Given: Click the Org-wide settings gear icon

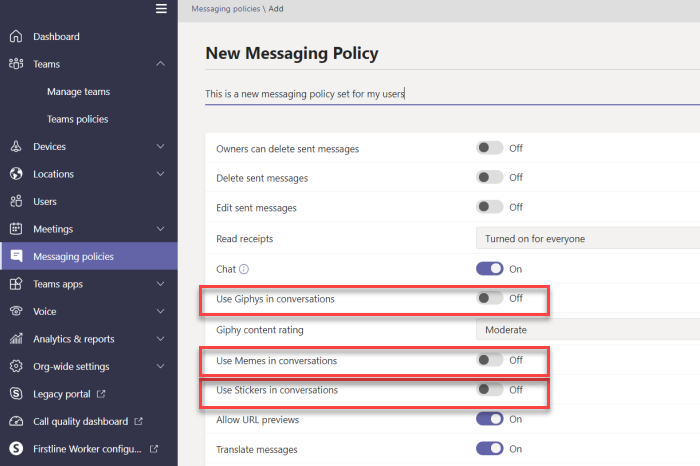Looking at the screenshot, I should click(16, 366).
